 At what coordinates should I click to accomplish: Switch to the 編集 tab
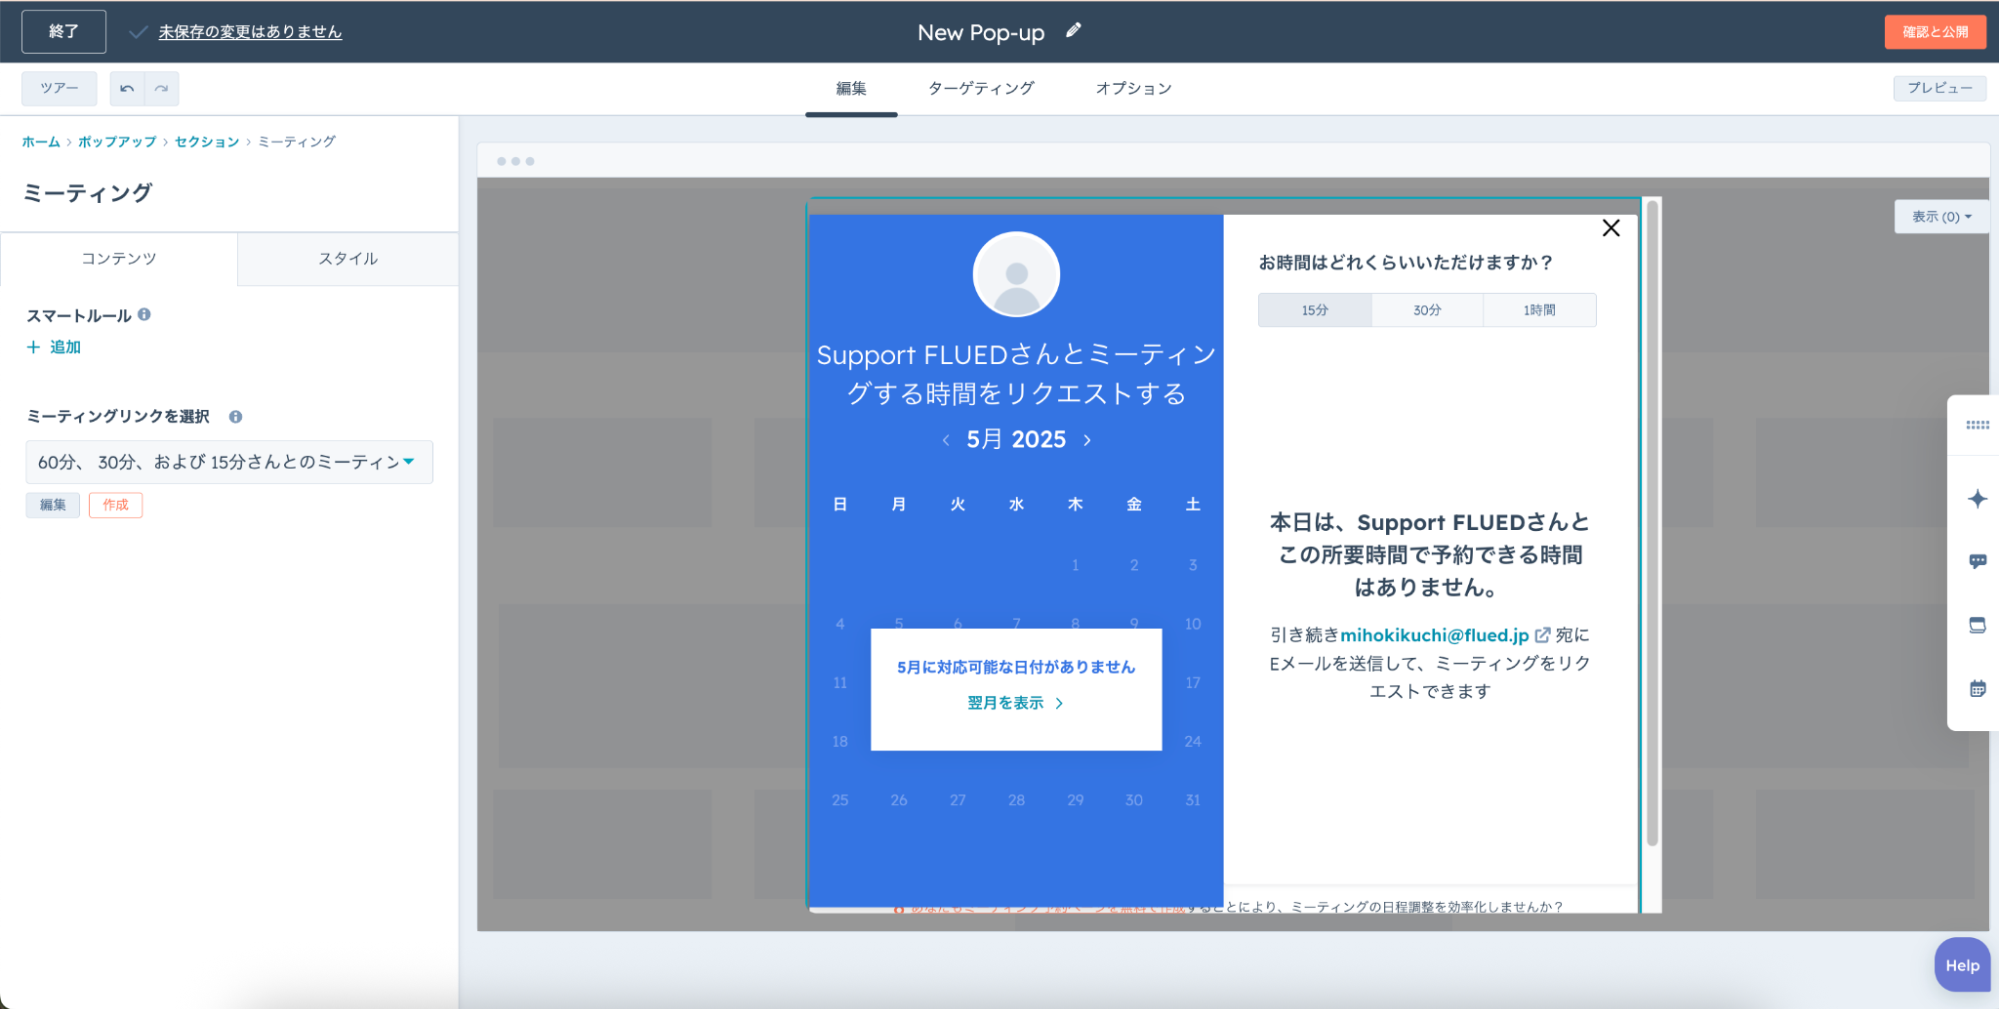tap(851, 89)
